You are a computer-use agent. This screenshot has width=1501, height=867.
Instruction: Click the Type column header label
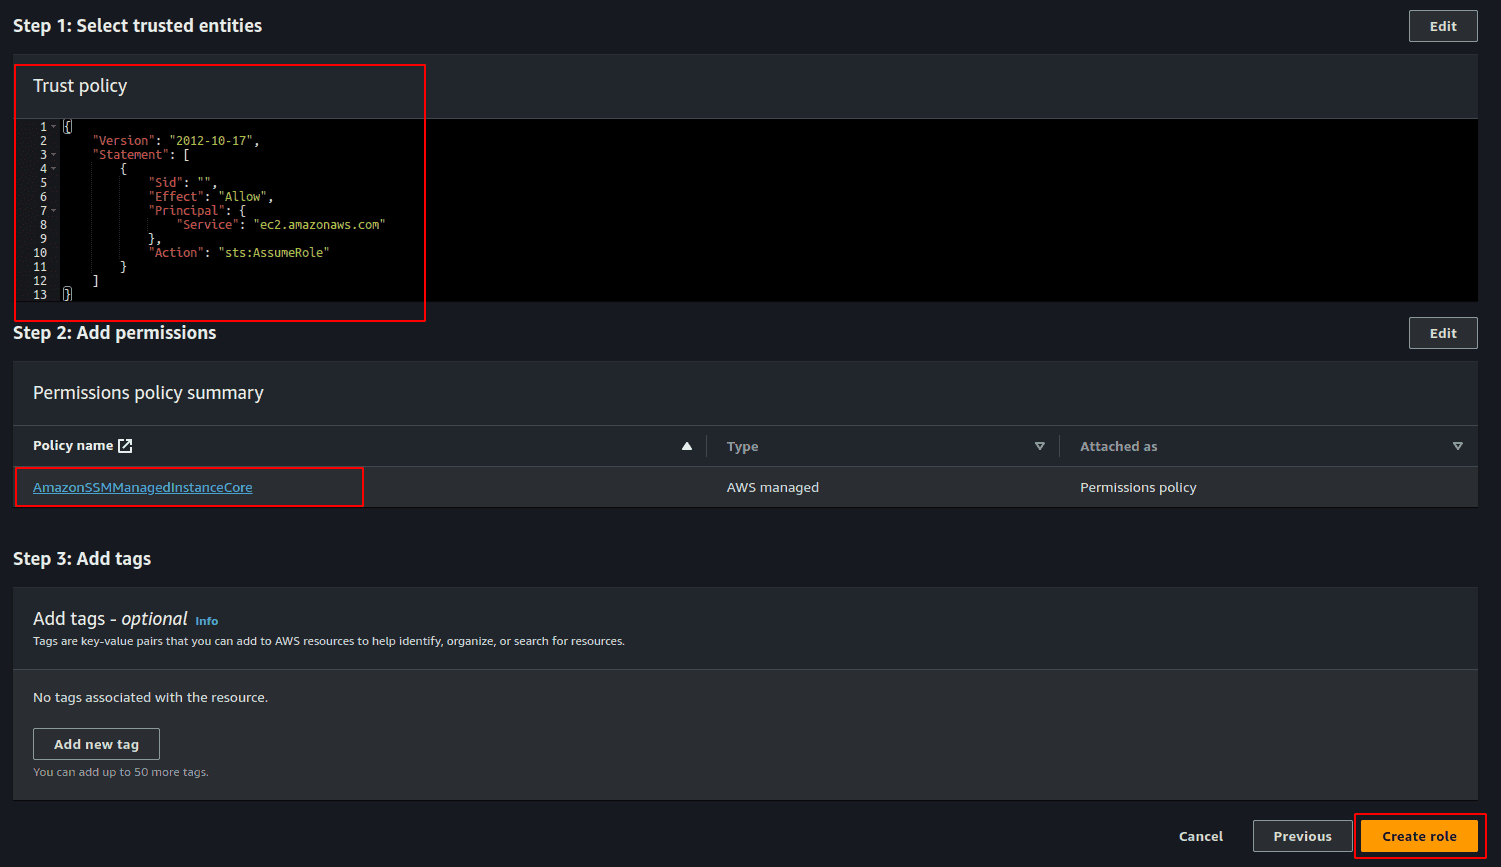[x=742, y=446]
